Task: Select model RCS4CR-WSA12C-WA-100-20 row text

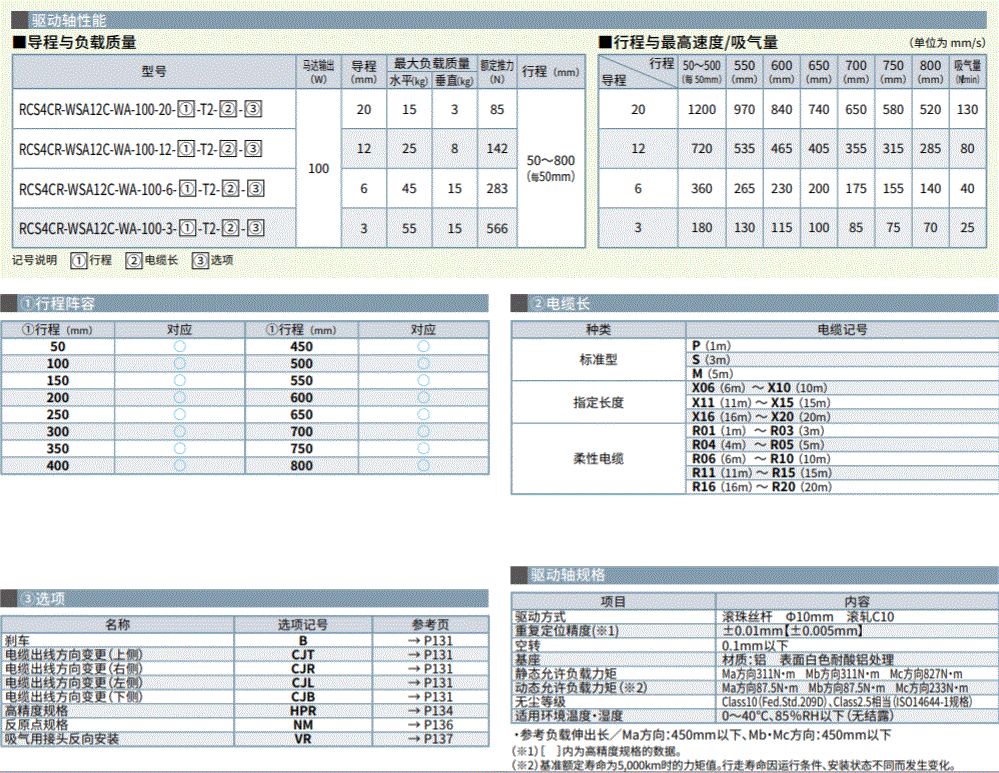Action: click(140, 110)
